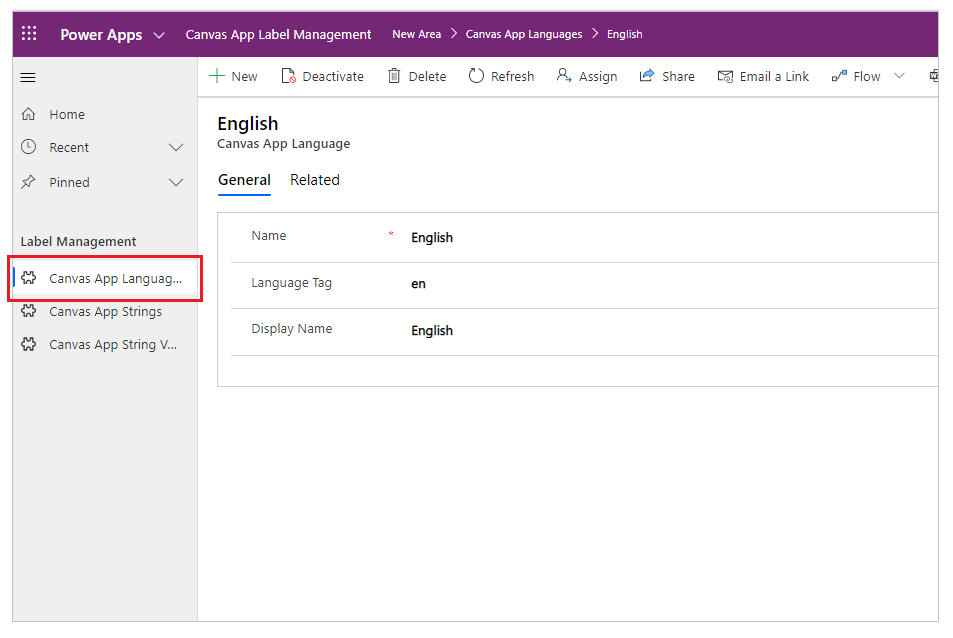Click the Email a Link label
The width and height of the screenshot is (953, 638).
coord(774,77)
